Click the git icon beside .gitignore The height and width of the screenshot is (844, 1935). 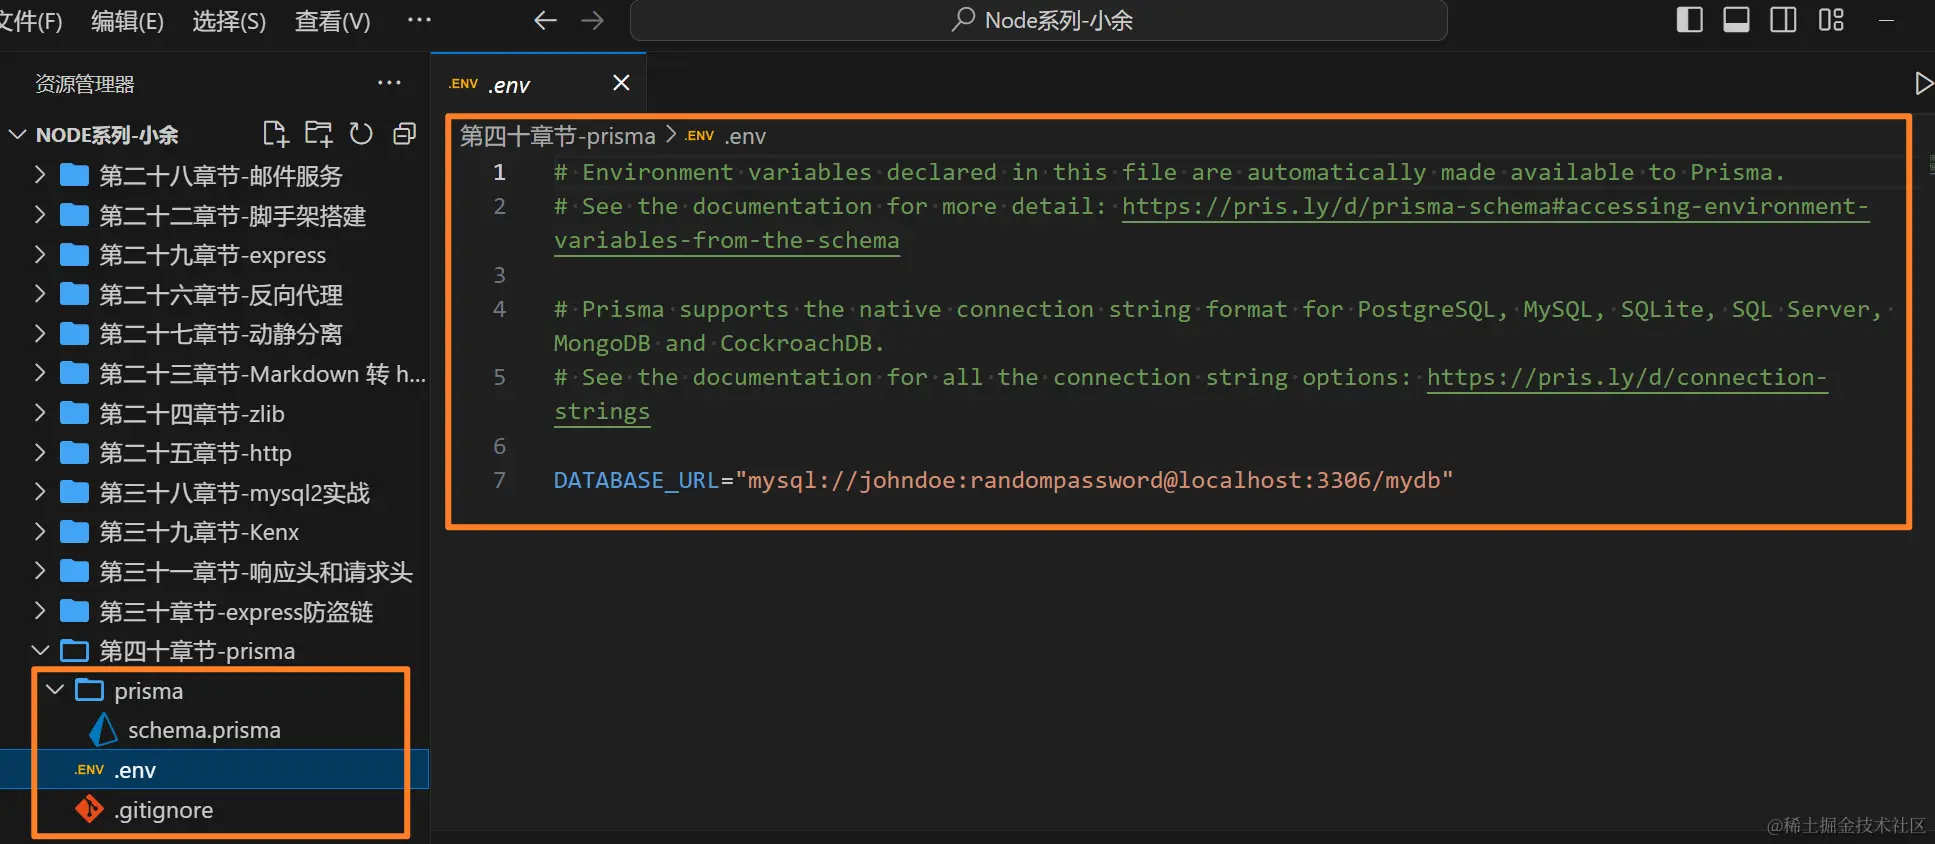click(x=90, y=809)
